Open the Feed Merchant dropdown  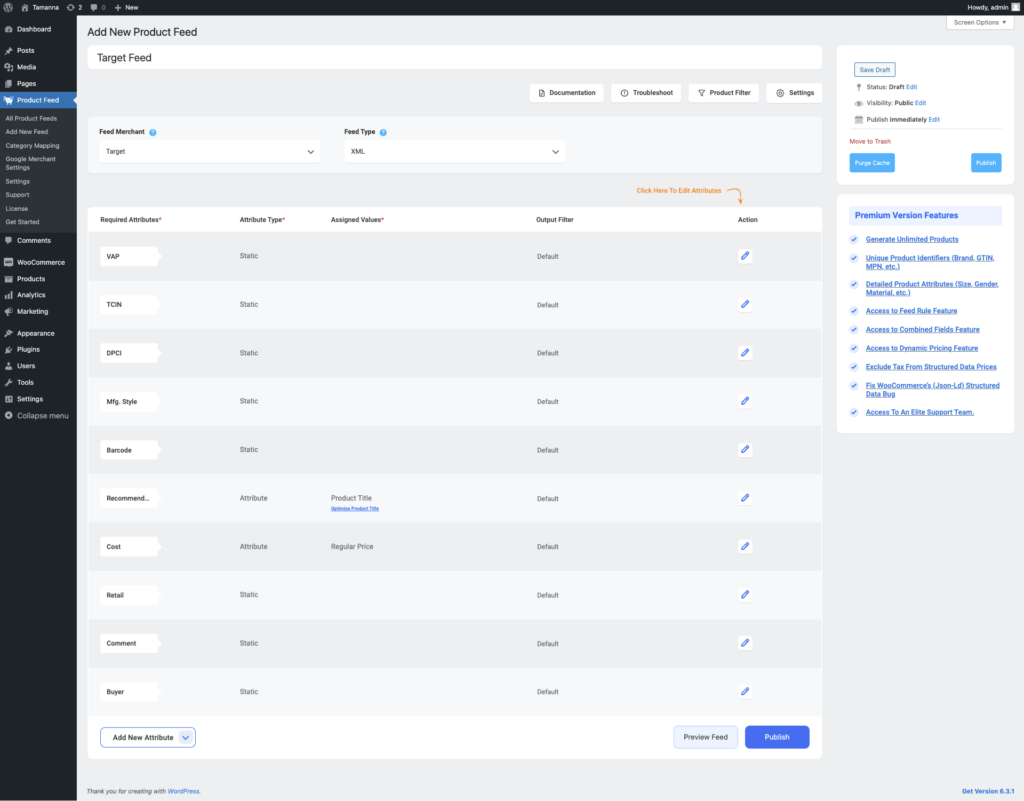coord(210,151)
